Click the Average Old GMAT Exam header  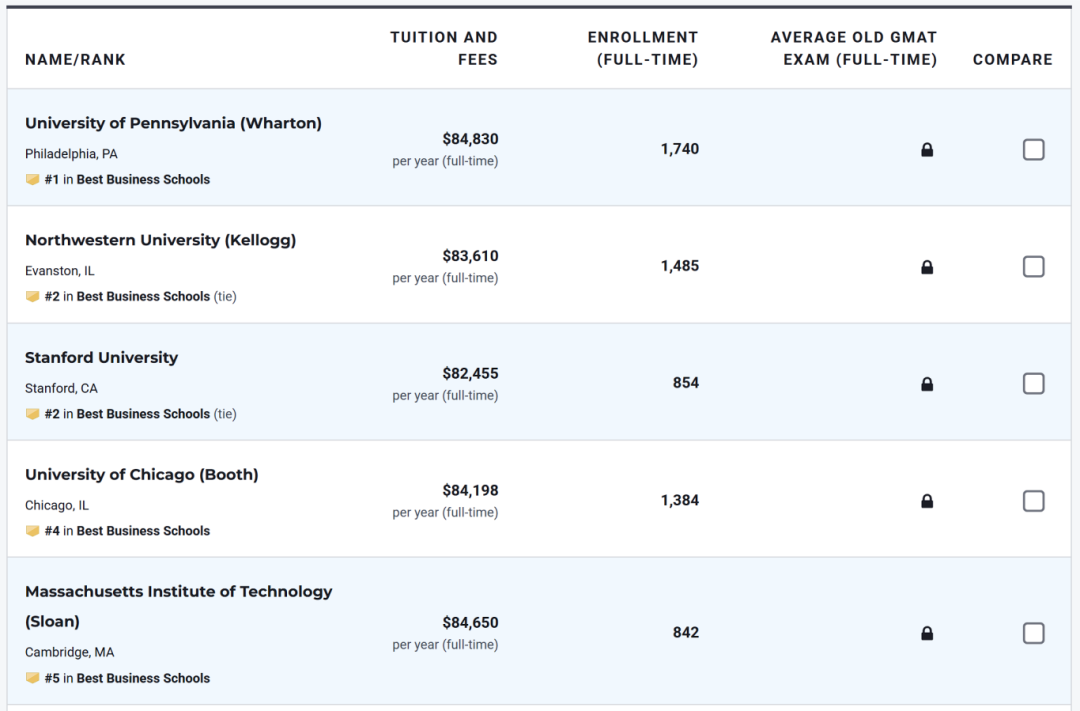coord(853,48)
